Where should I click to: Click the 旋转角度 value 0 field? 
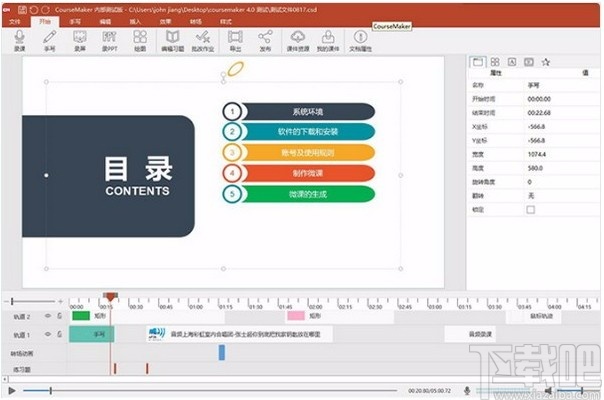pos(561,182)
